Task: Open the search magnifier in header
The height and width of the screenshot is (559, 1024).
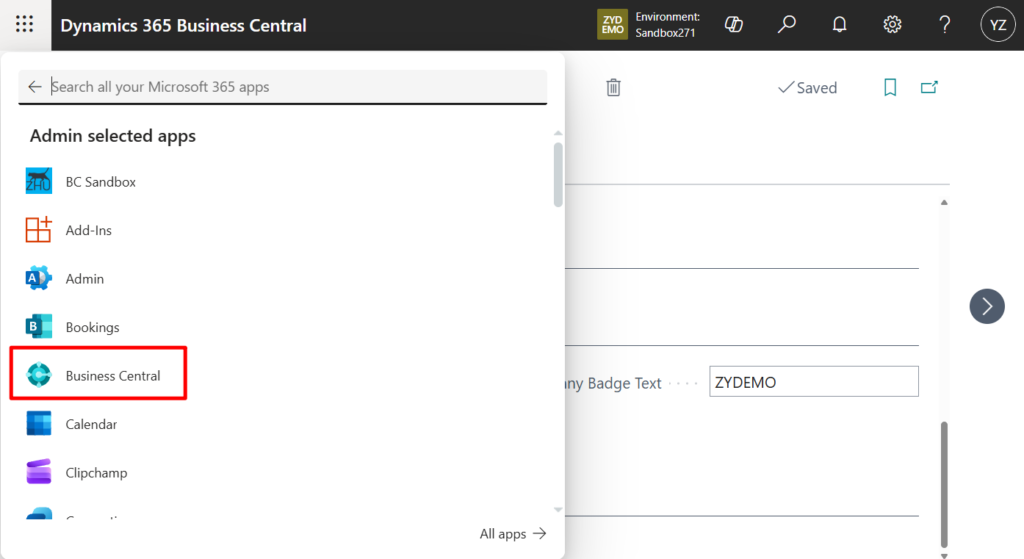Action: pos(787,25)
